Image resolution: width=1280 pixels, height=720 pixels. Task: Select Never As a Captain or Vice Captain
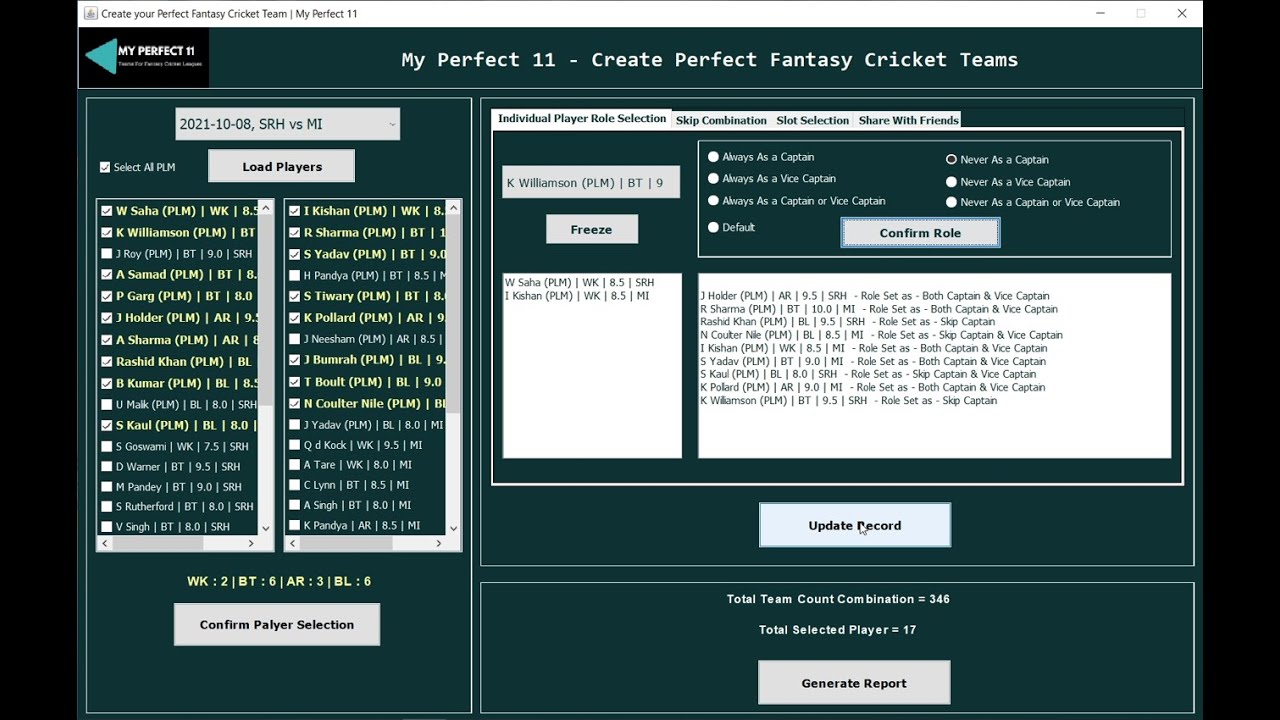[951, 202]
